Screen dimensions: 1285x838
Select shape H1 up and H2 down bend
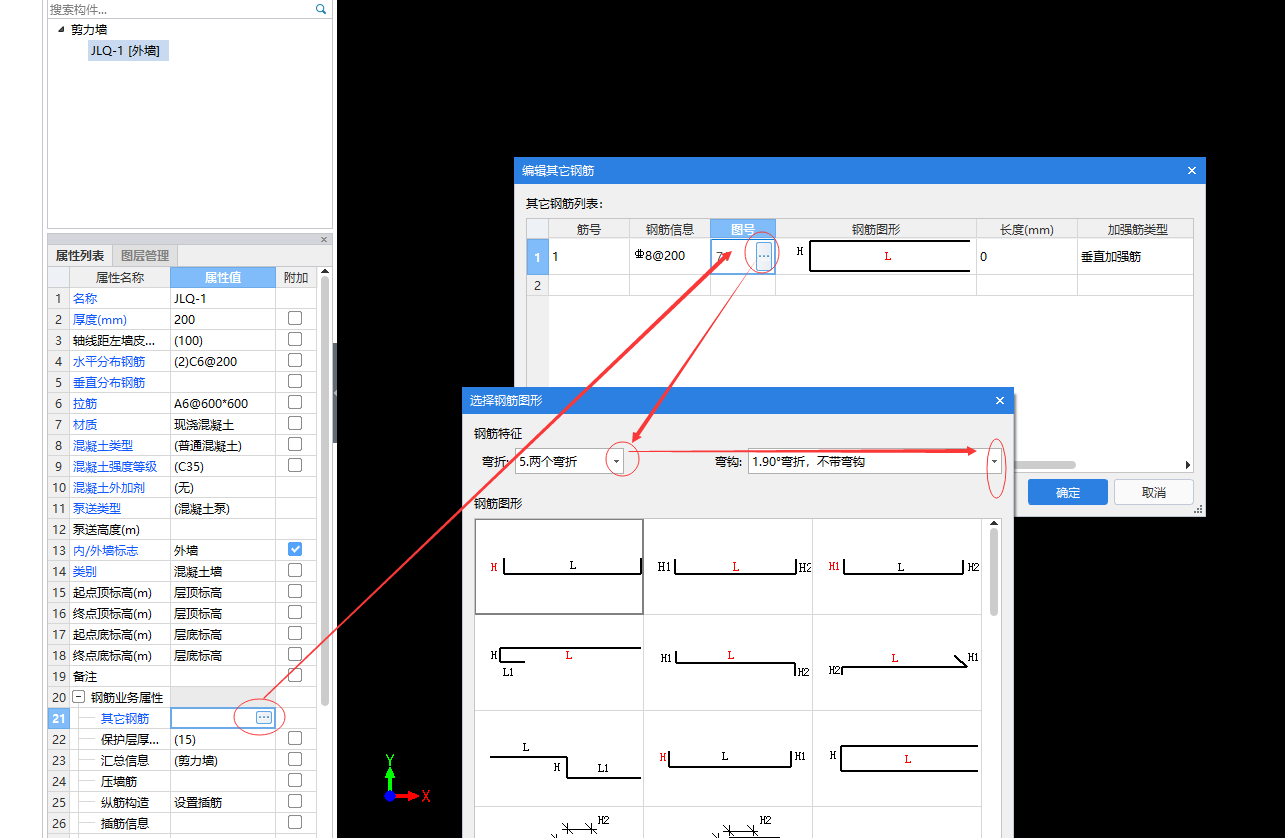[x=728, y=662]
